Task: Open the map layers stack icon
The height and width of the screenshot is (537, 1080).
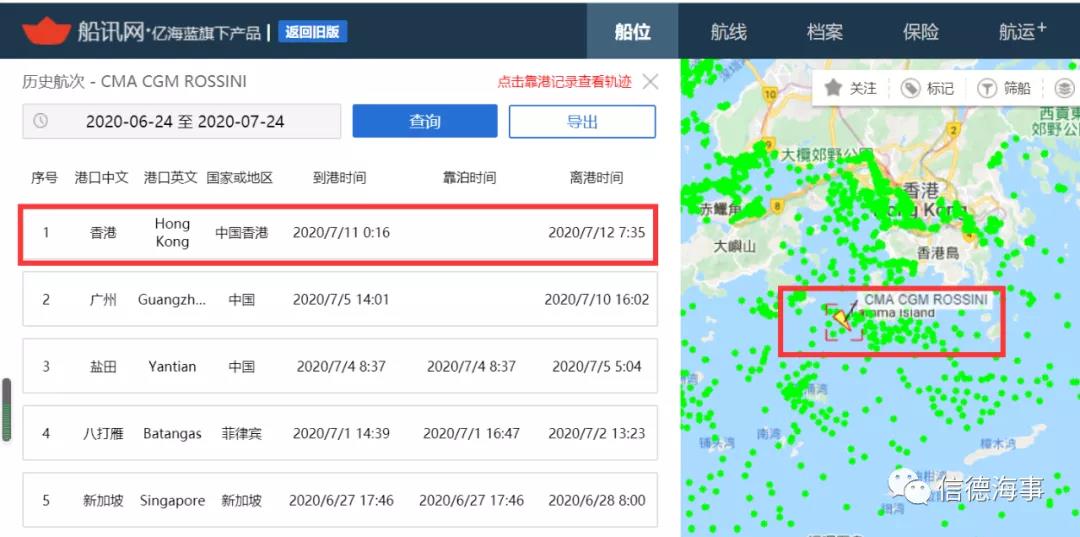Action: tap(1065, 88)
